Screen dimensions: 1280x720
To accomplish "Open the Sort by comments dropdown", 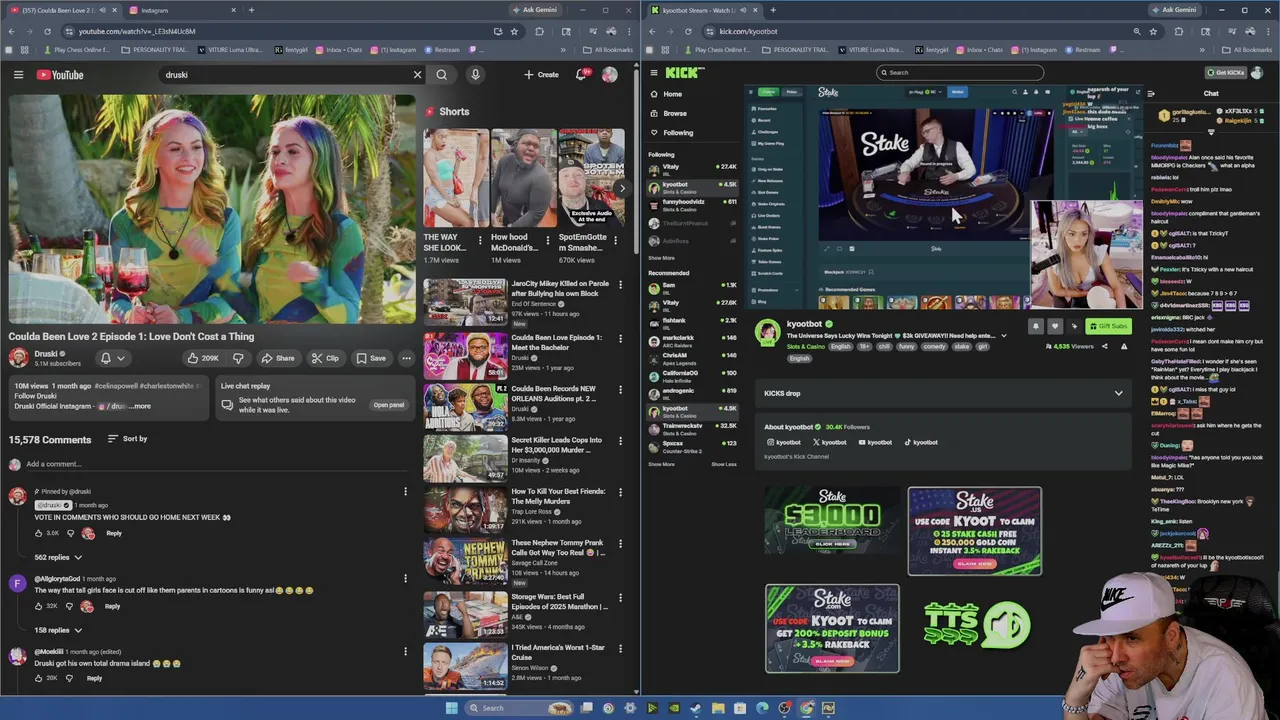I will coord(127,439).
